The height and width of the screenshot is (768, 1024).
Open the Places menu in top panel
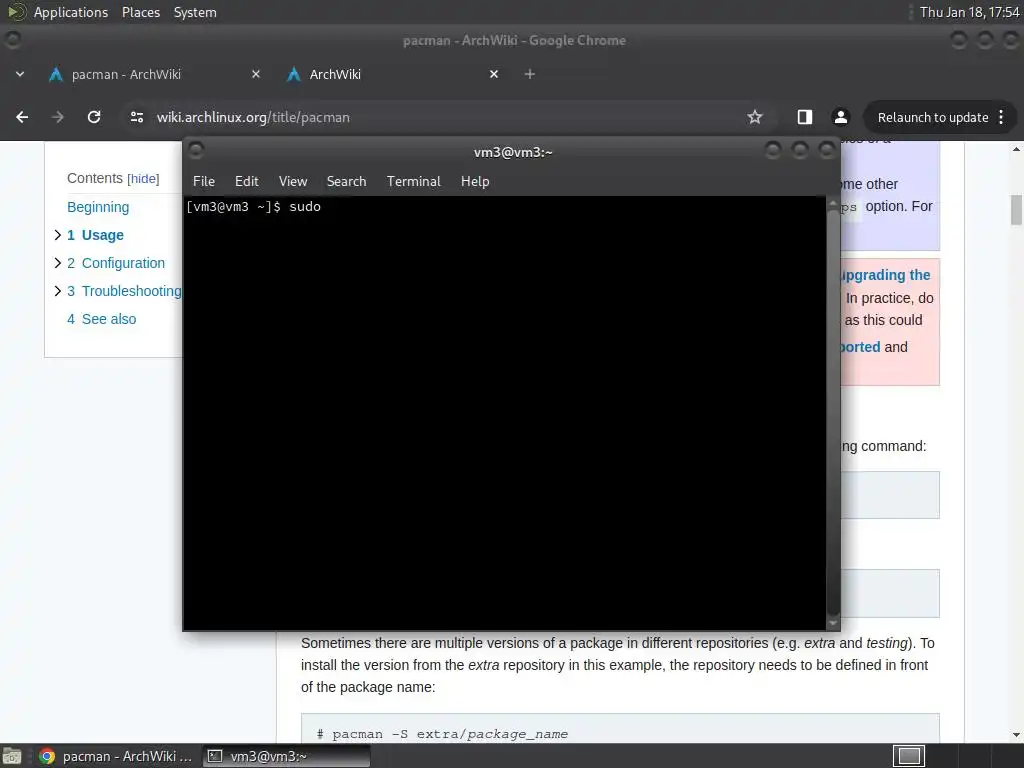tap(140, 12)
